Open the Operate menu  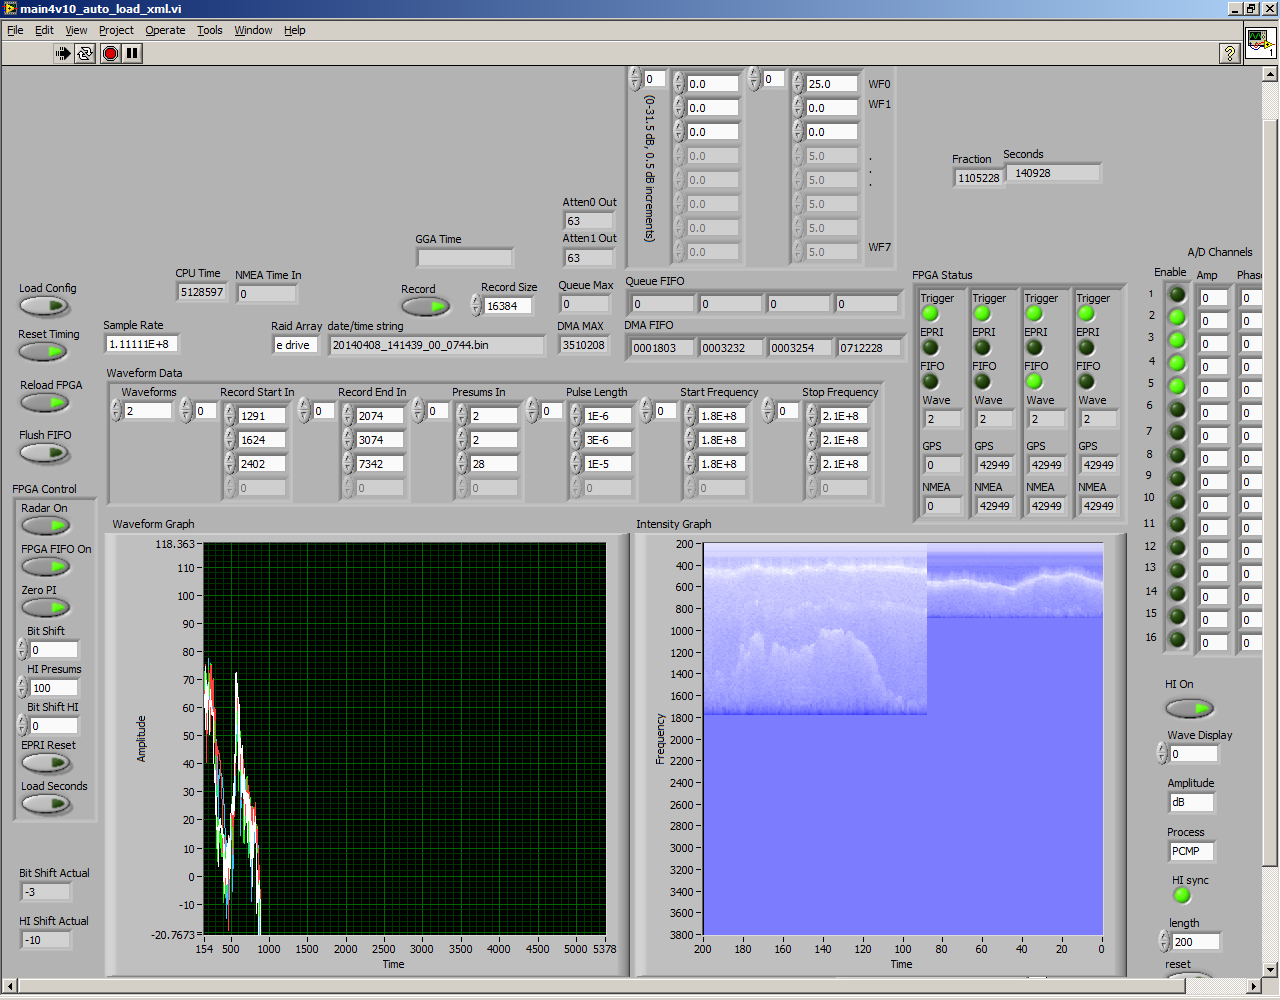[165, 30]
